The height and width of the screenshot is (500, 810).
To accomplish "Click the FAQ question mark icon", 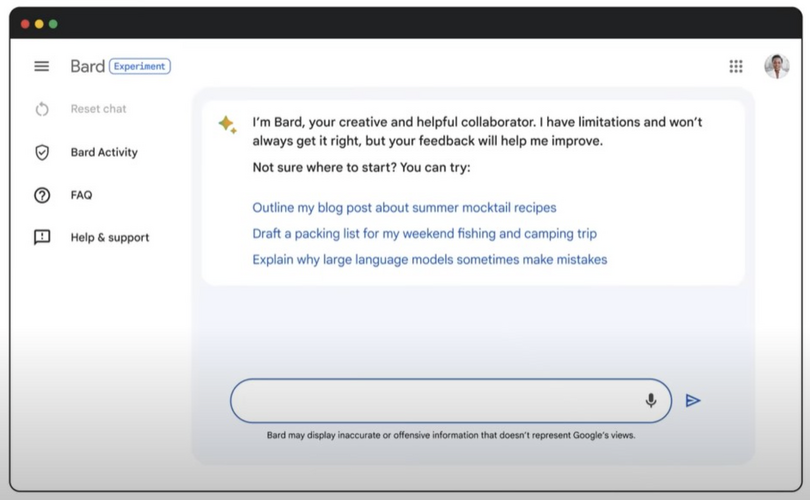I will point(42,195).
